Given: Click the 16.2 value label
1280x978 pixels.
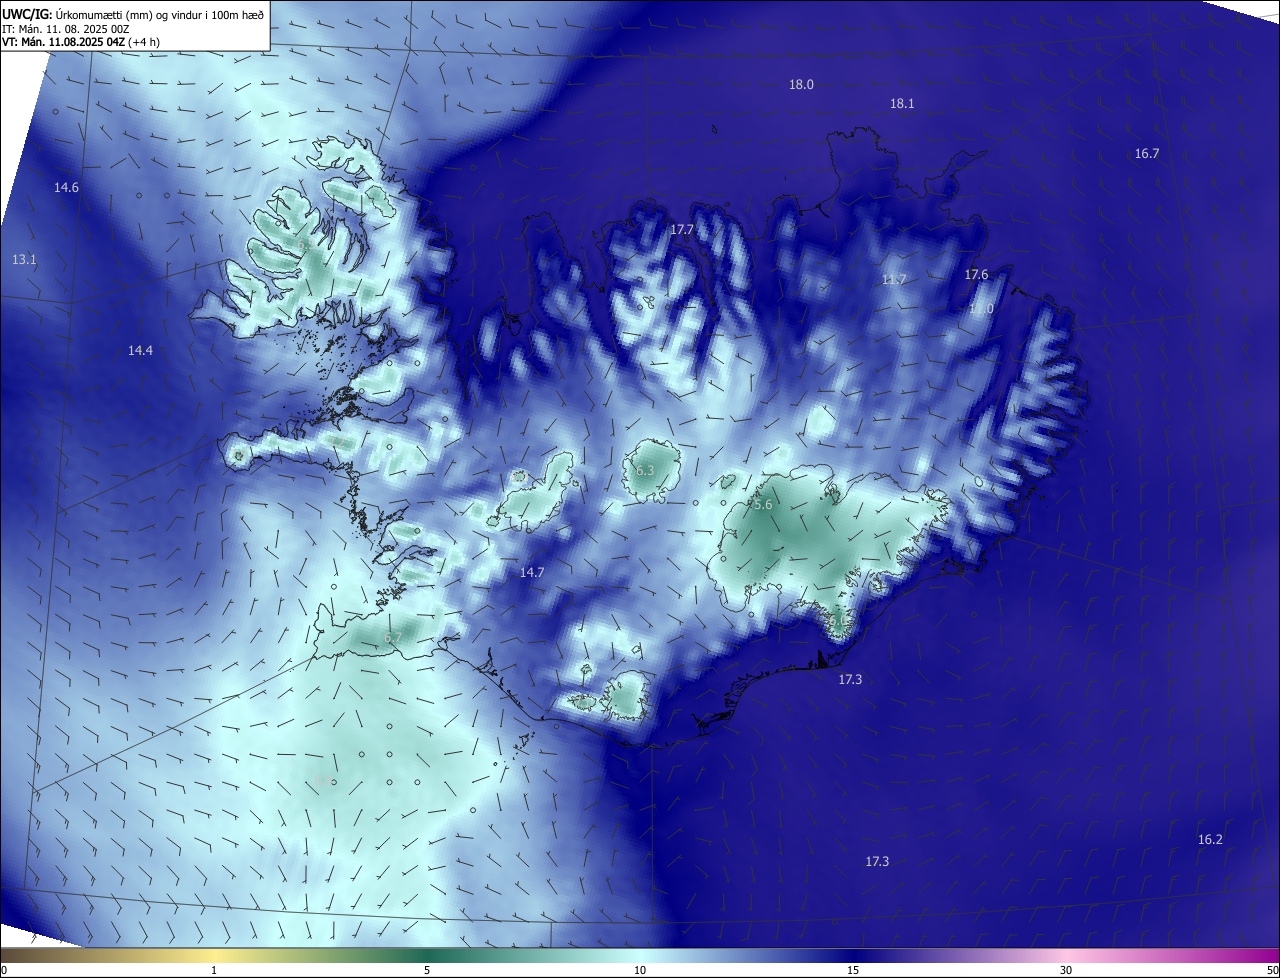Looking at the screenshot, I should point(1210,840).
